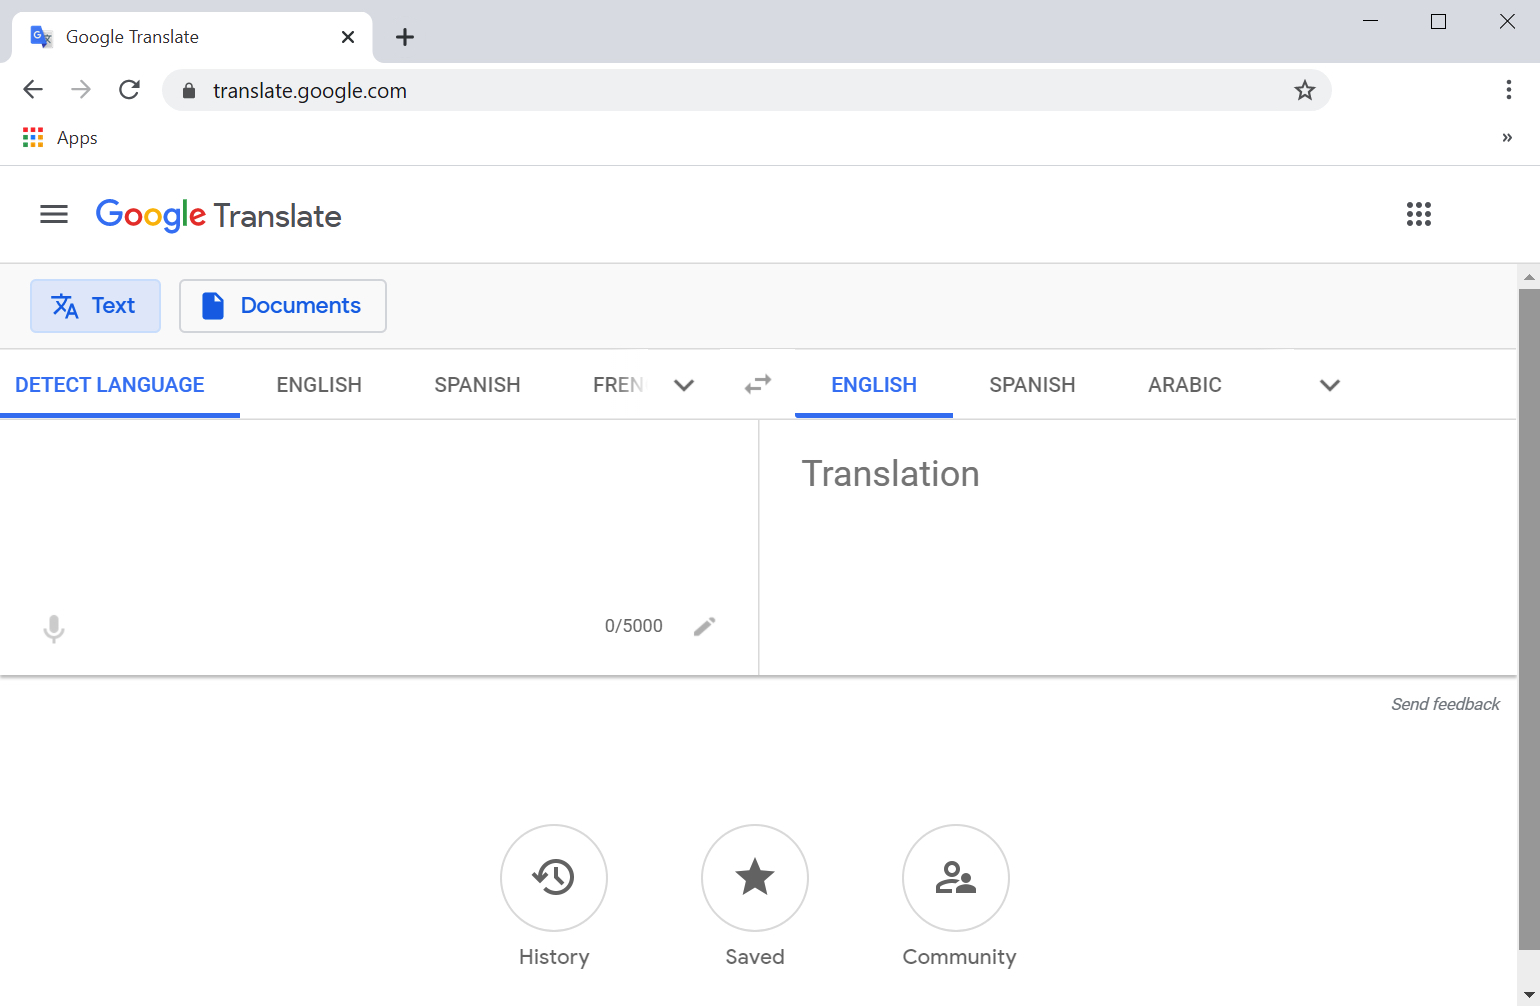
Task: Select the Google Translate browser tab
Action: (x=192, y=37)
